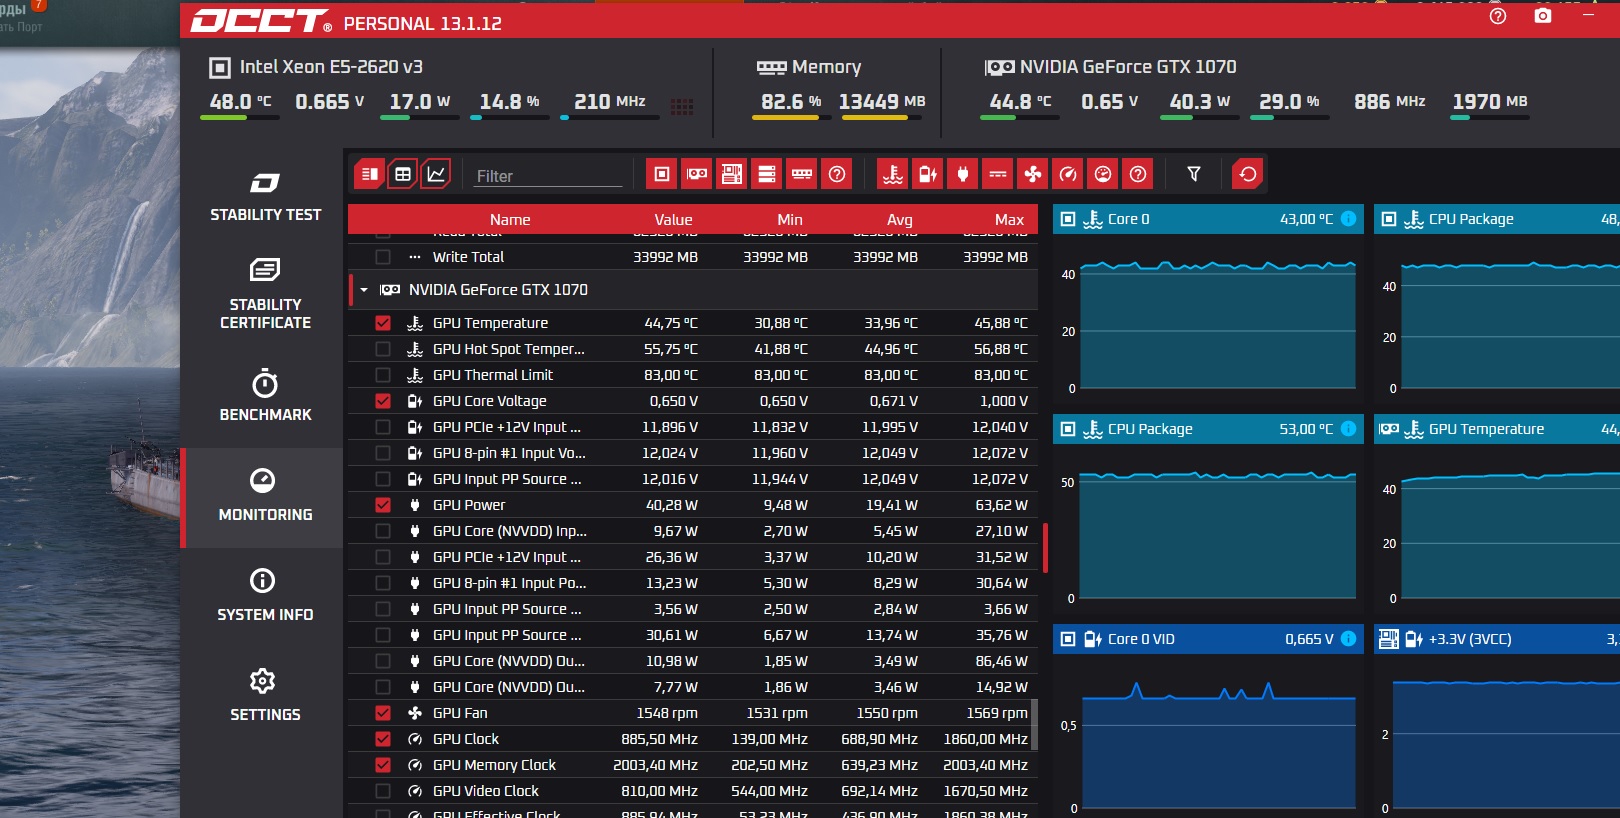Toggle usage gauge sensor type filter
Viewport: 1620px width, 818px height.
(x=1103, y=174)
